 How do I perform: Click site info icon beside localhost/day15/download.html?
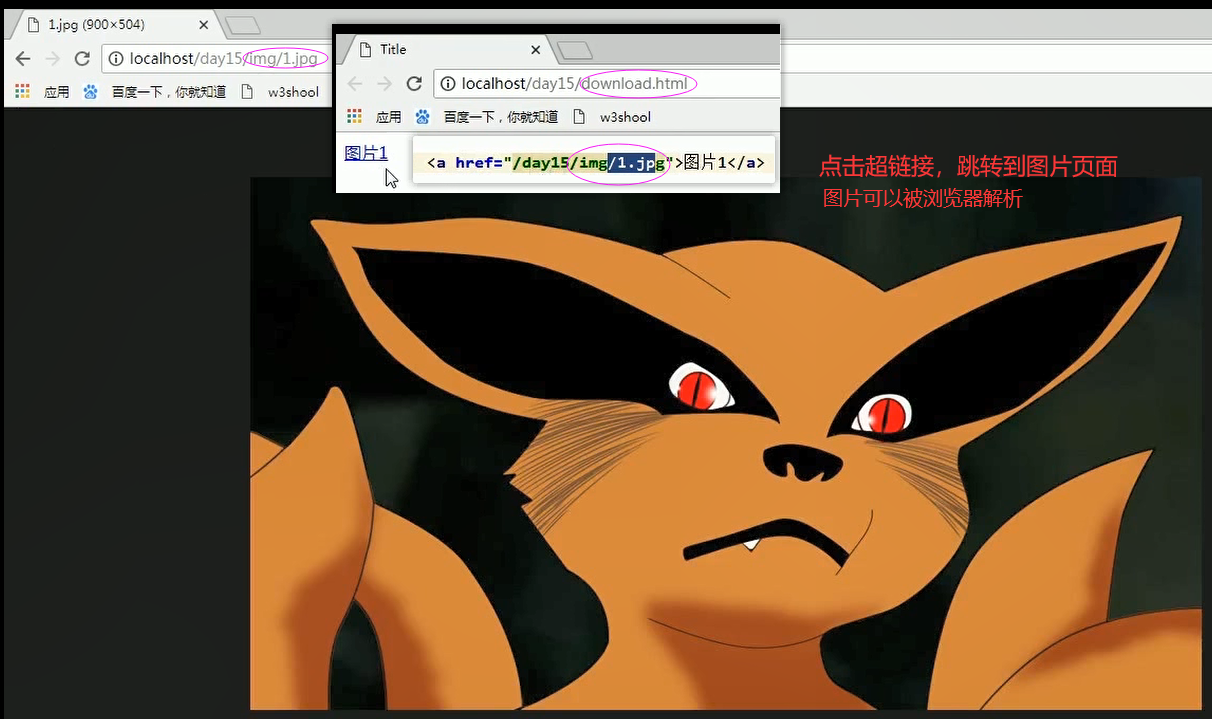click(x=448, y=84)
